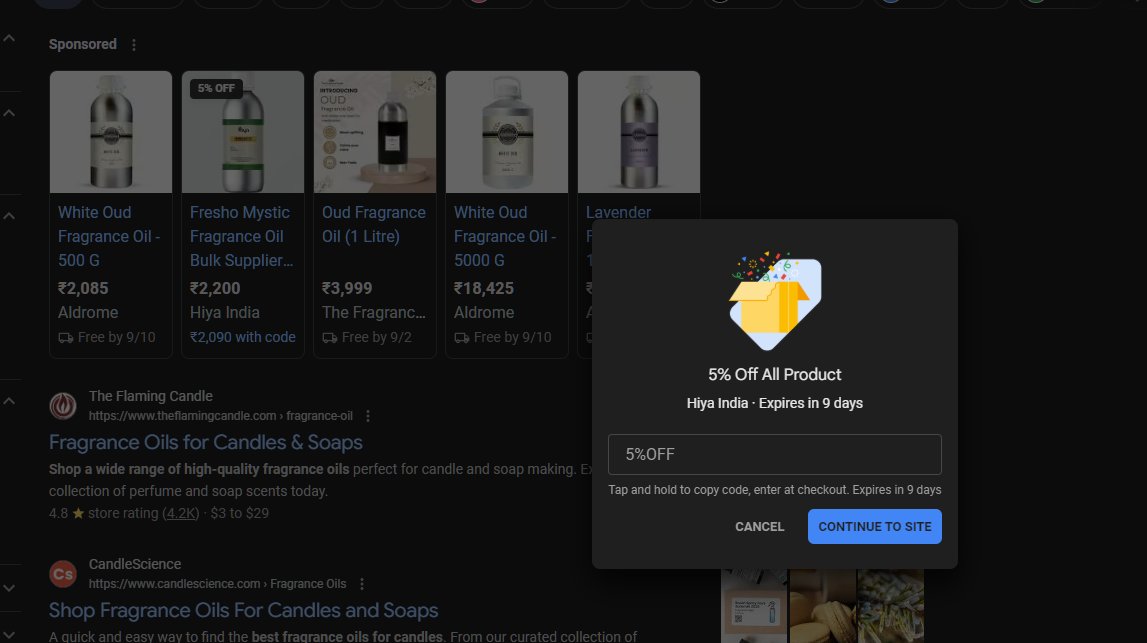Click the CandleScience URL breadcrumb
Screen dimensions: 1147x643
click(217, 584)
